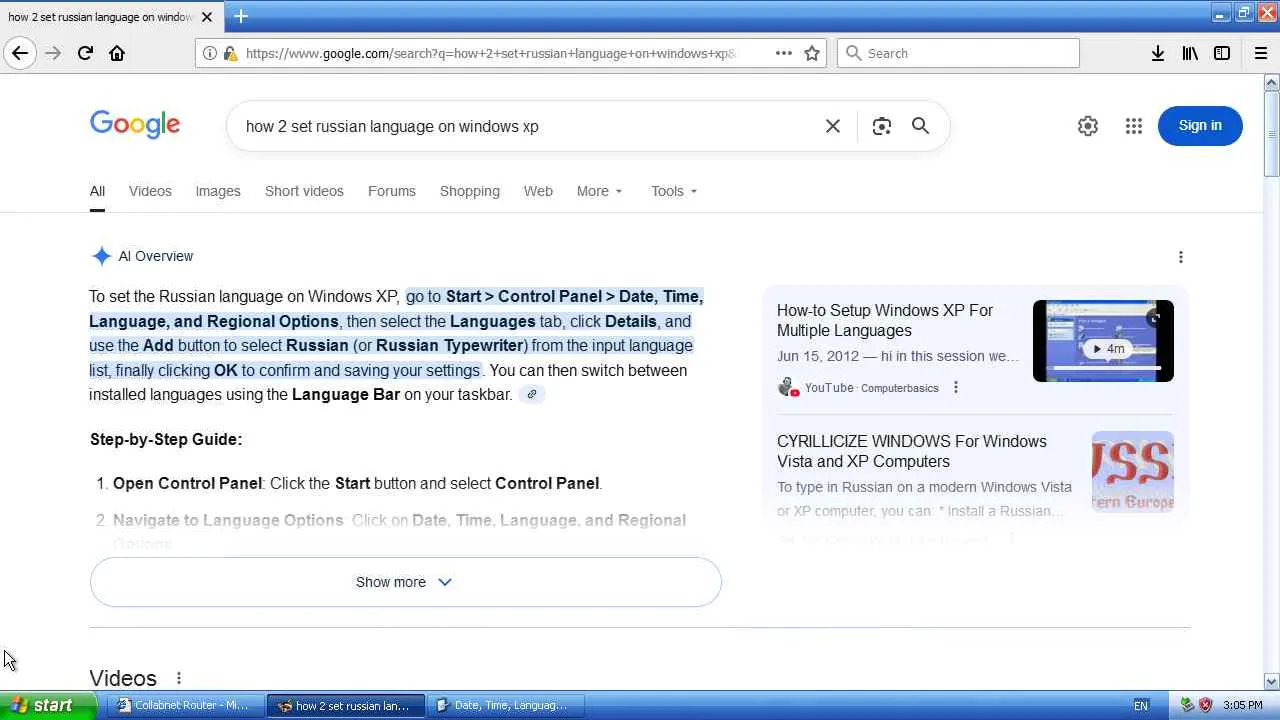Reload the current page
The image size is (1280, 720).
[x=85, y=53]
